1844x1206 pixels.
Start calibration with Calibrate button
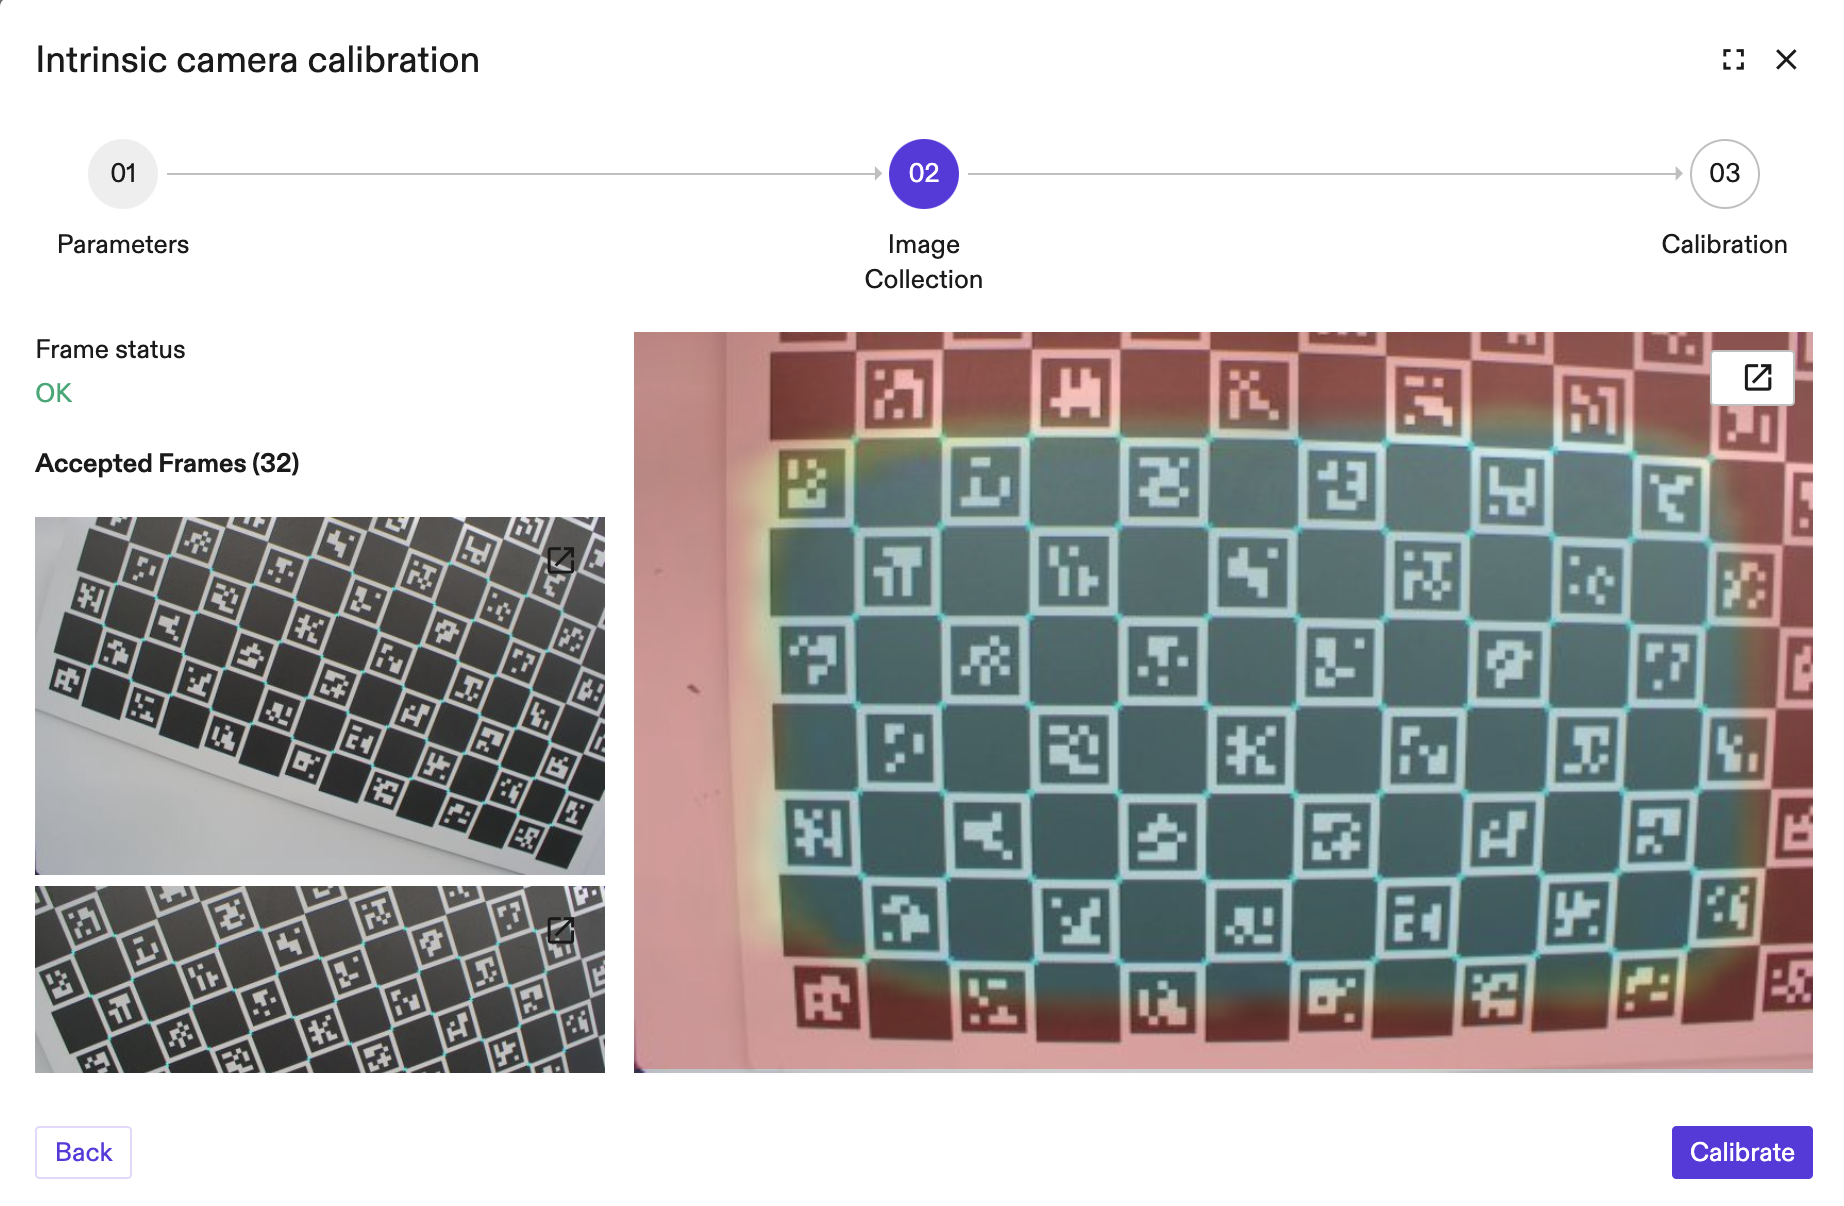[1742, 1152]
